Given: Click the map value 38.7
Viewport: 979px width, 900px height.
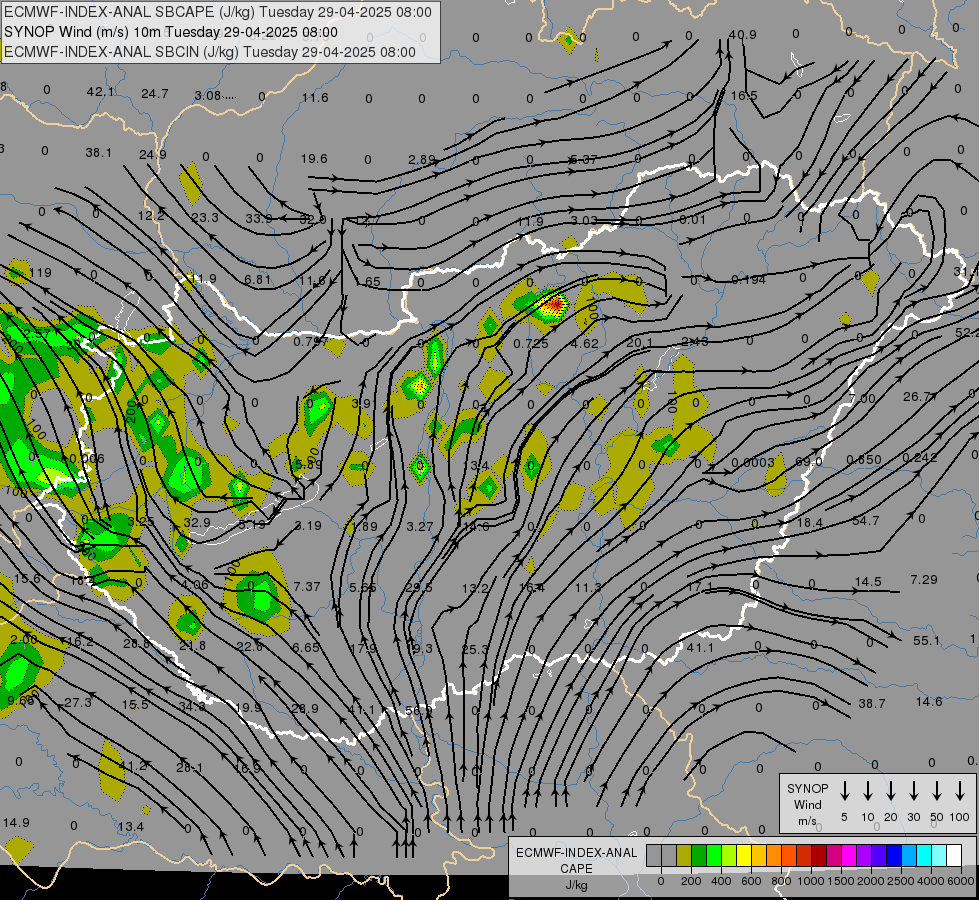Looking at the screenshot, I should pyautogui.click(x=872, y=704).
